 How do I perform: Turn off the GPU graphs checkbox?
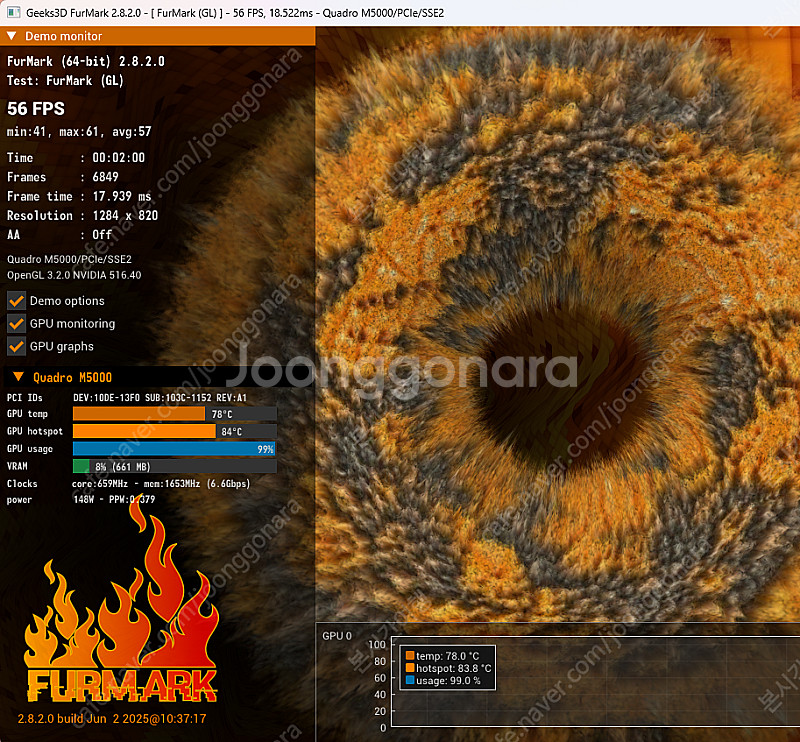[16, 347]
